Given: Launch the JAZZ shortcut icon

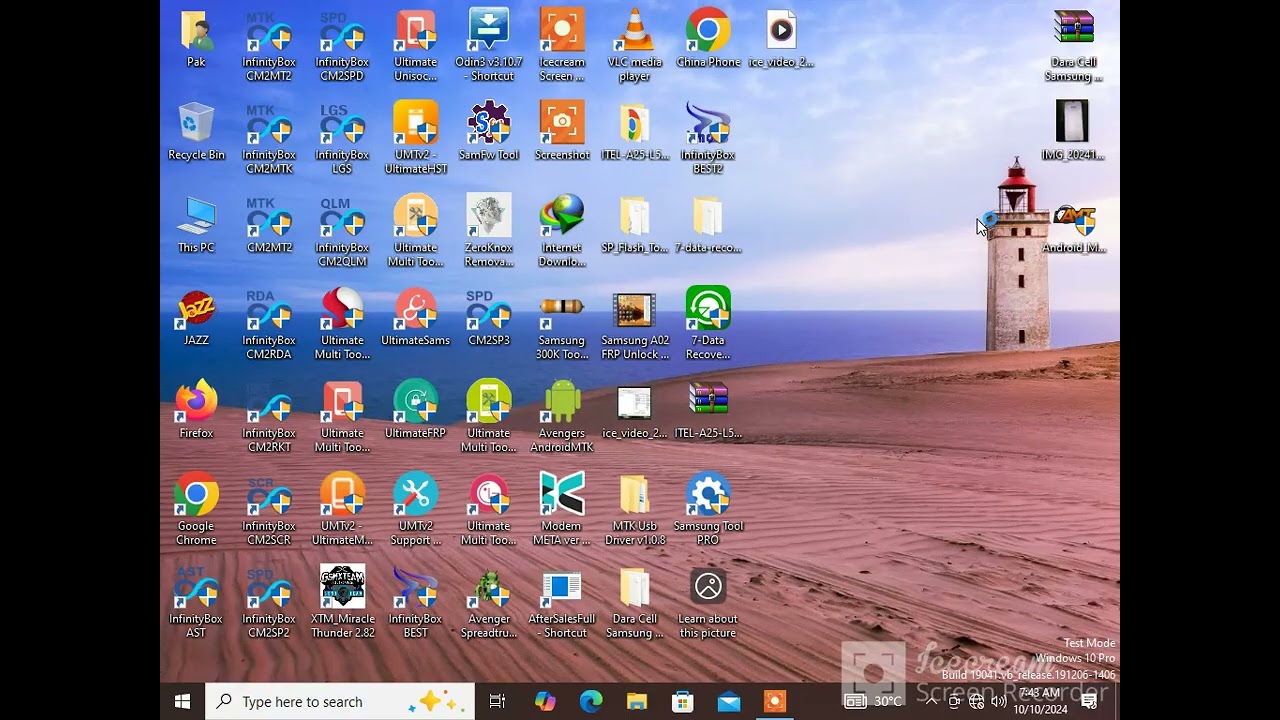Looking at the screenshot, I should click(196, 310).
